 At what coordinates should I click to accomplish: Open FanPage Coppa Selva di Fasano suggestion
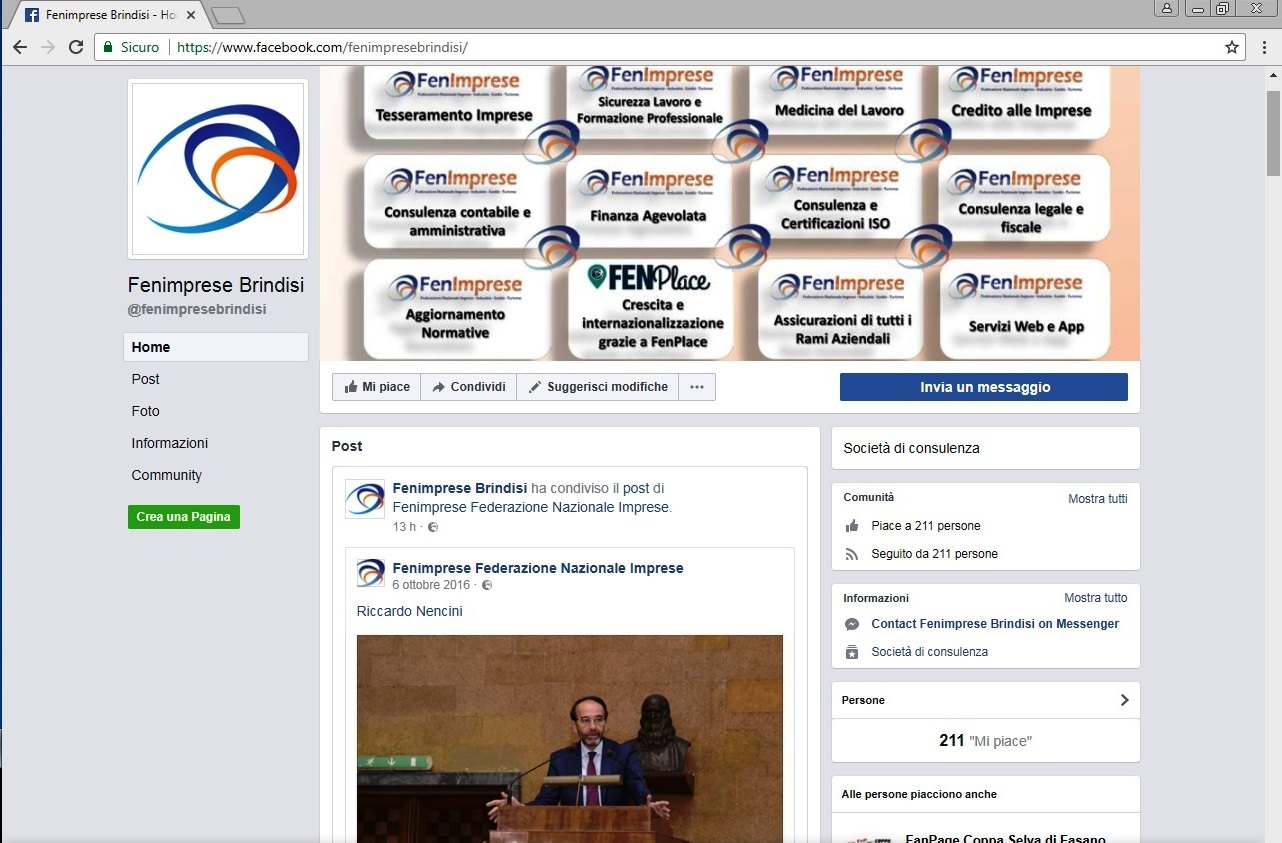(1005, 837)
